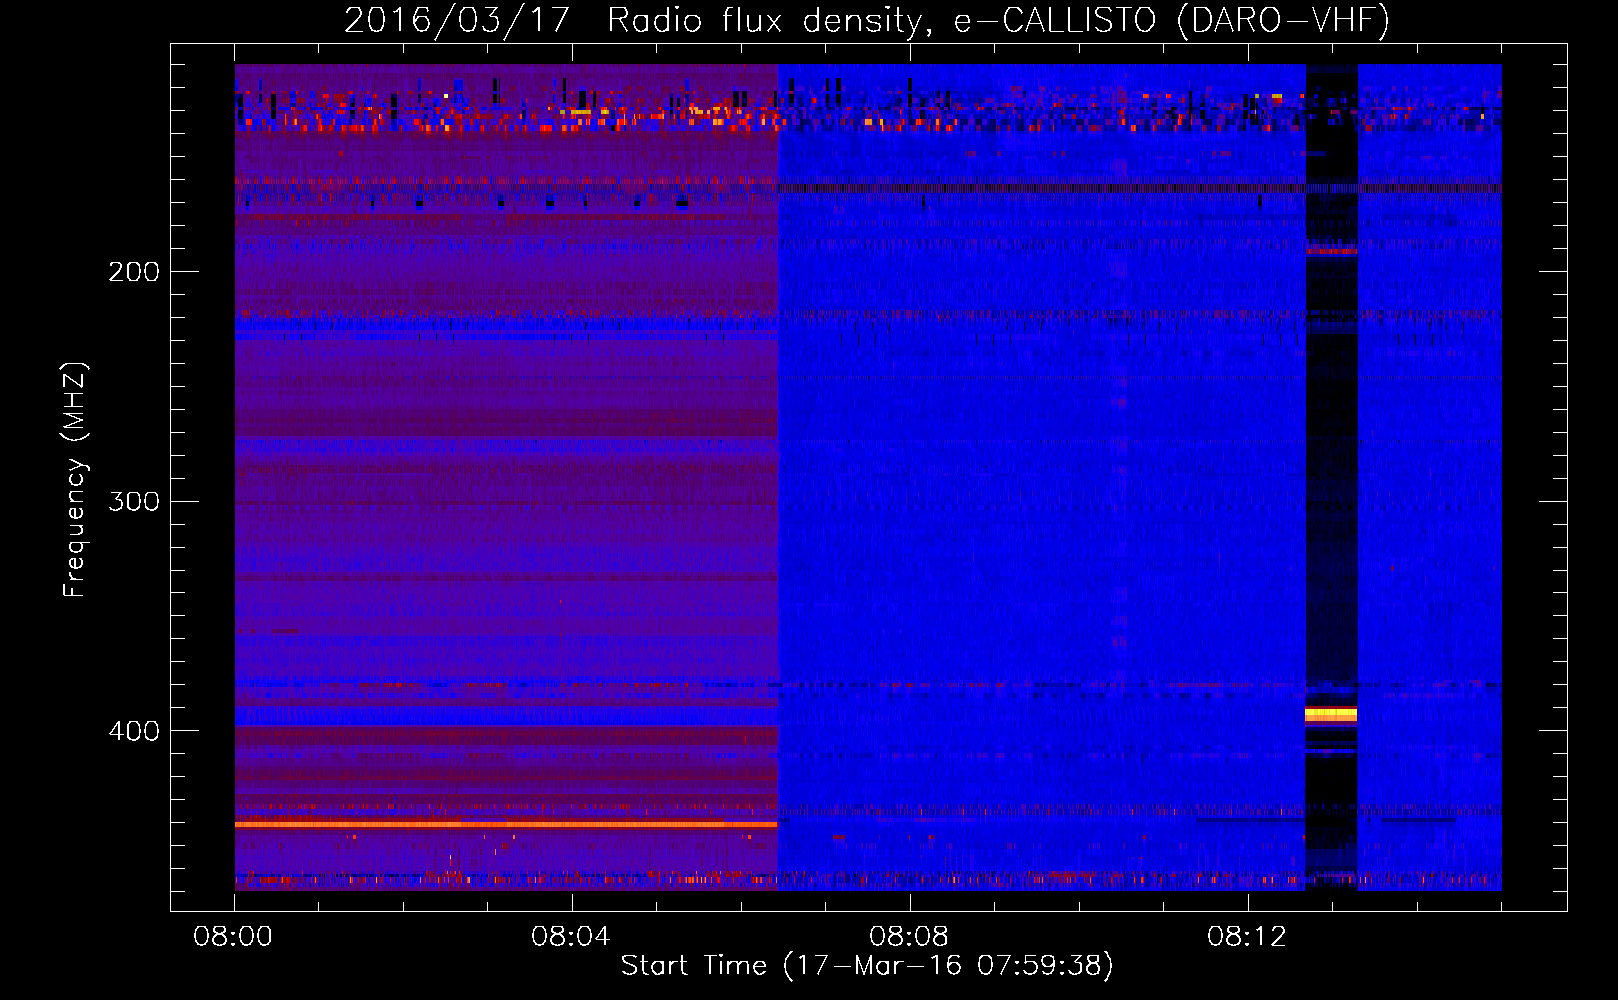
Task: Click the 'Frequency (MHZ)' y-axis label
Action: coord(75,480)
